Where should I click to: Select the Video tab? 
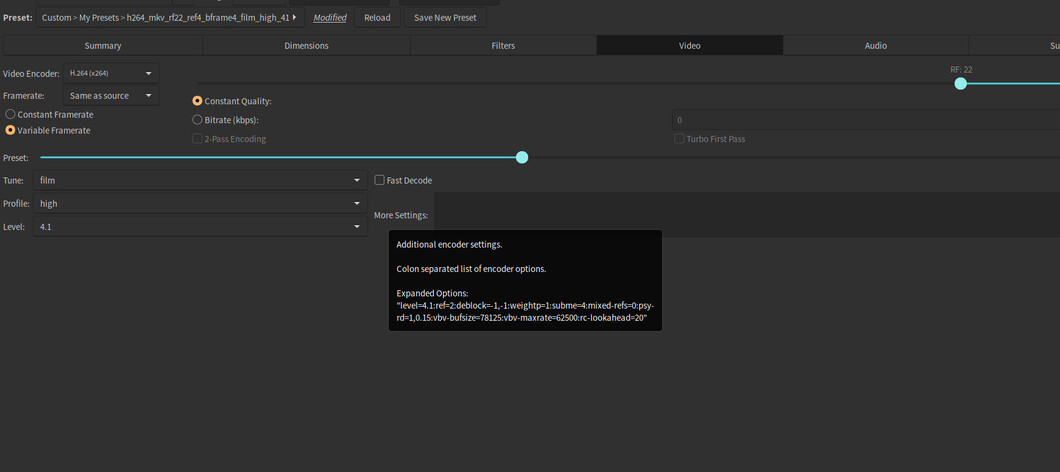pyautogui.click(x=690, y=45)
